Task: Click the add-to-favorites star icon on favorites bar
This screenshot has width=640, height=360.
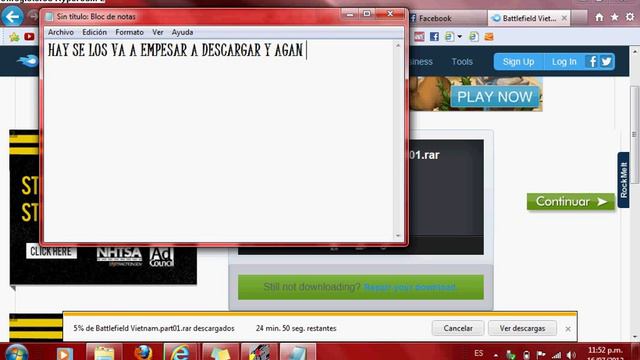Action: 14,37
